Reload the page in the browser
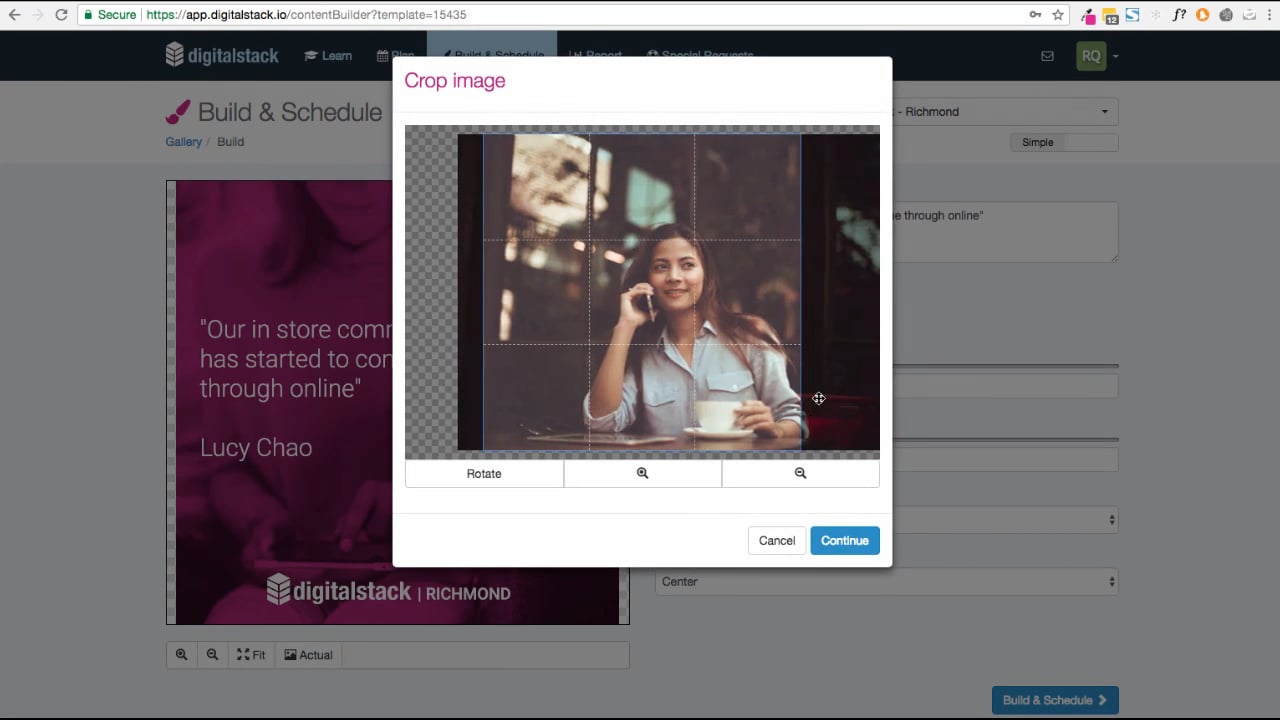This screenshot has height=720, width=1280. [x=61, y=15]
